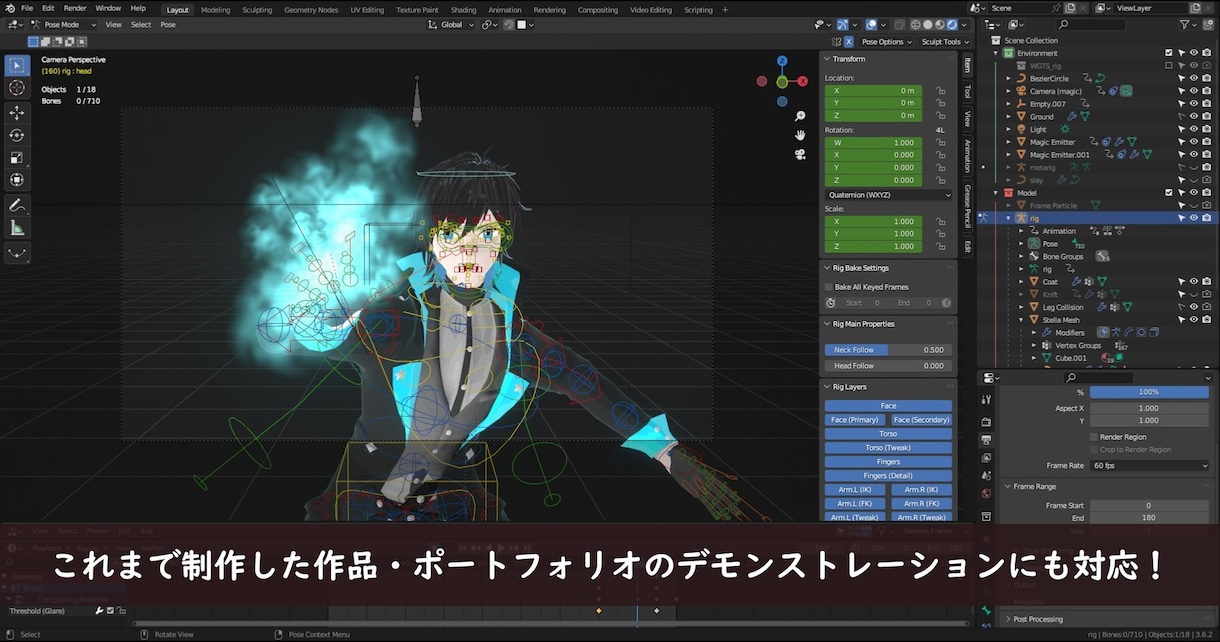Adjust the Neck Follow slider
Image resolution: width=1220 pixels, height=642 pixels.
(888, 350)
